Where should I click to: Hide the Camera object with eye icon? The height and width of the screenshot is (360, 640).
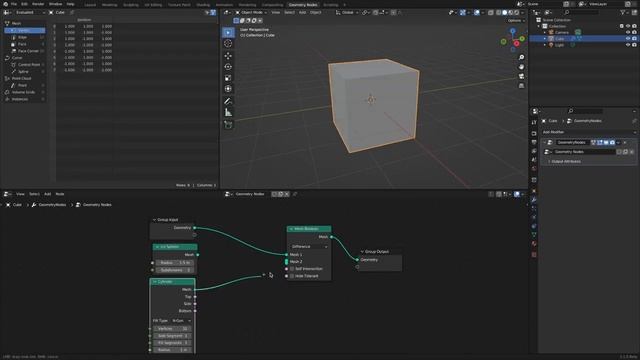click(x=628, y=32)
